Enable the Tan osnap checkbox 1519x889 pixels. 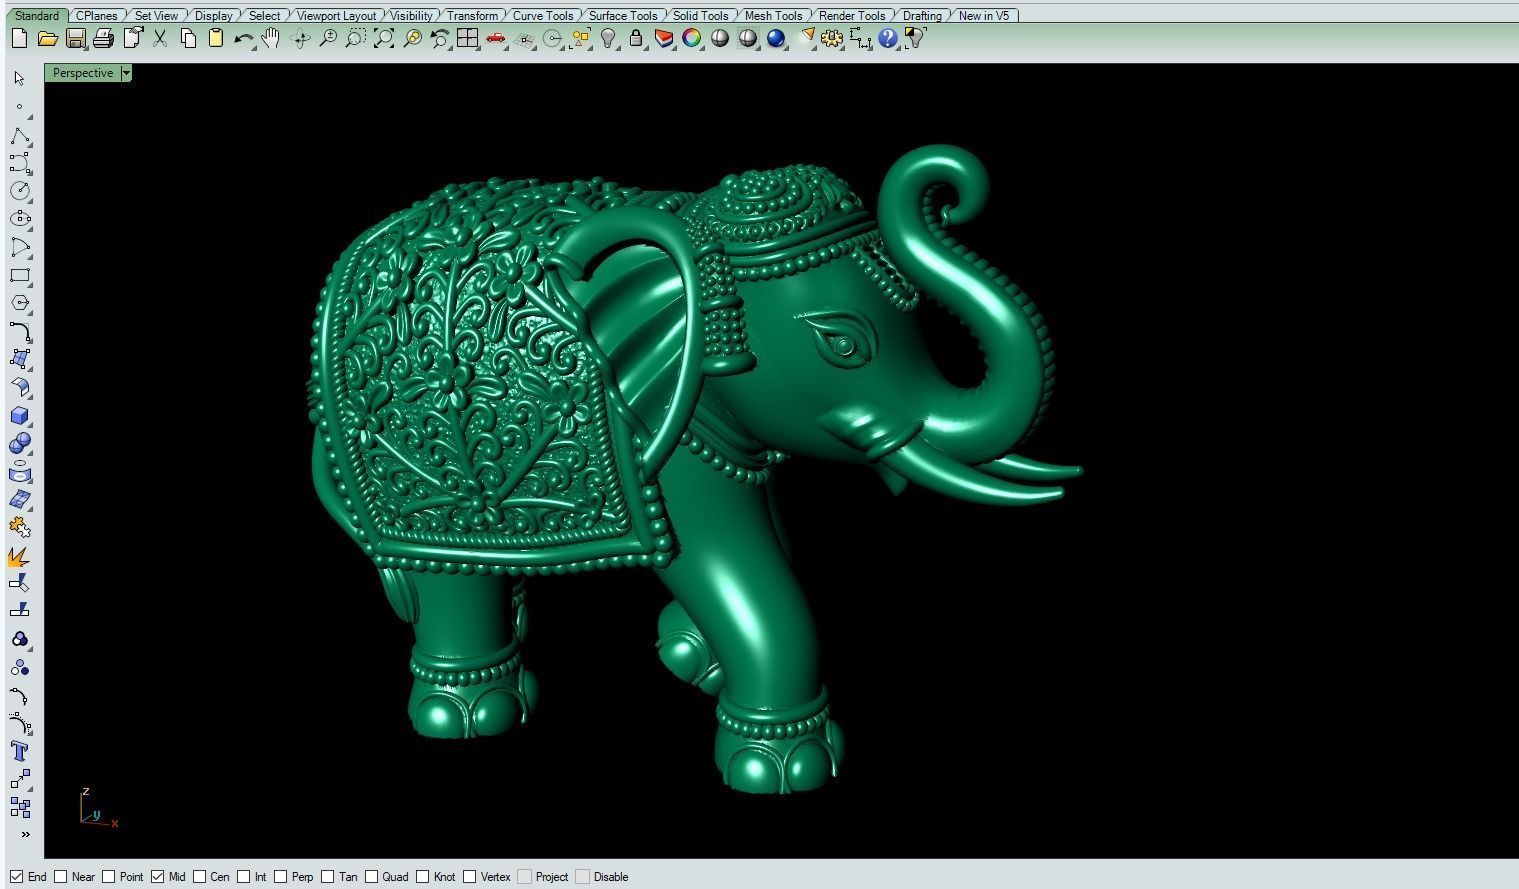[327, 877]
